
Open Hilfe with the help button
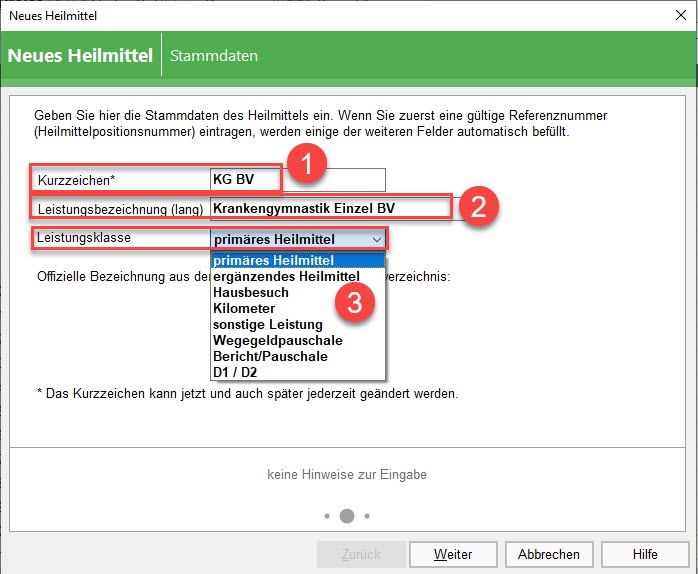click(x=645, y=554)
